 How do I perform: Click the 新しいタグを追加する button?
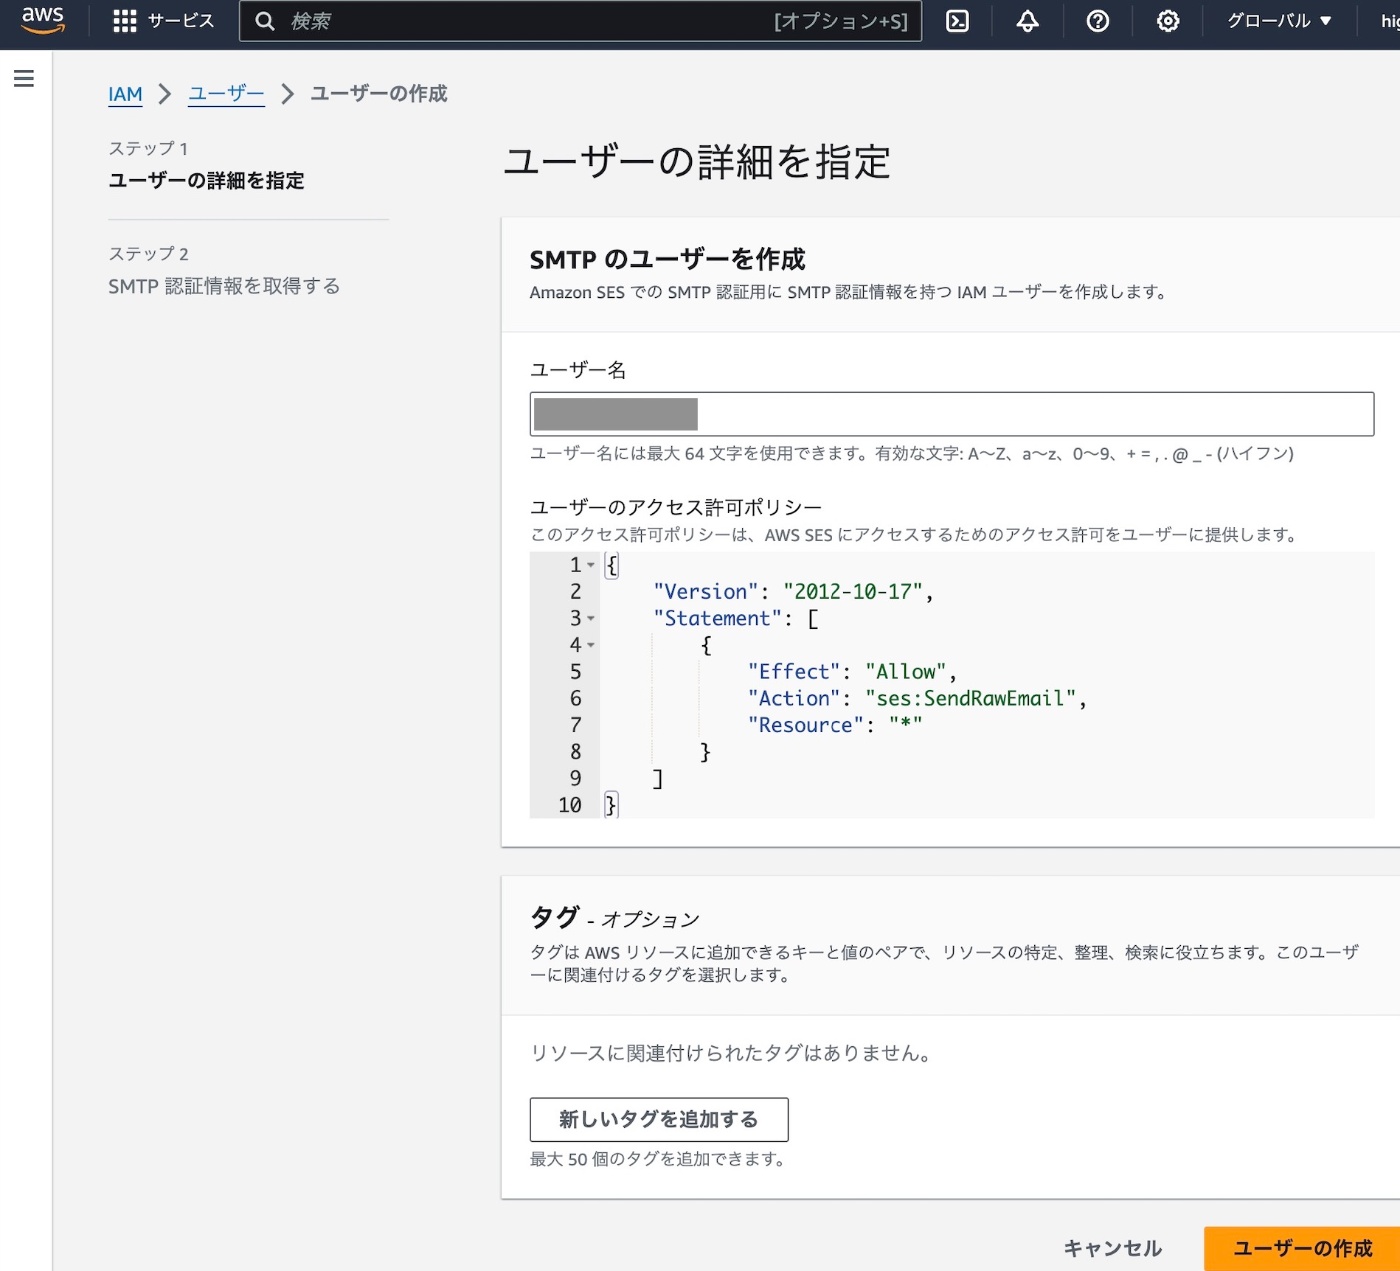(658, 1119)
